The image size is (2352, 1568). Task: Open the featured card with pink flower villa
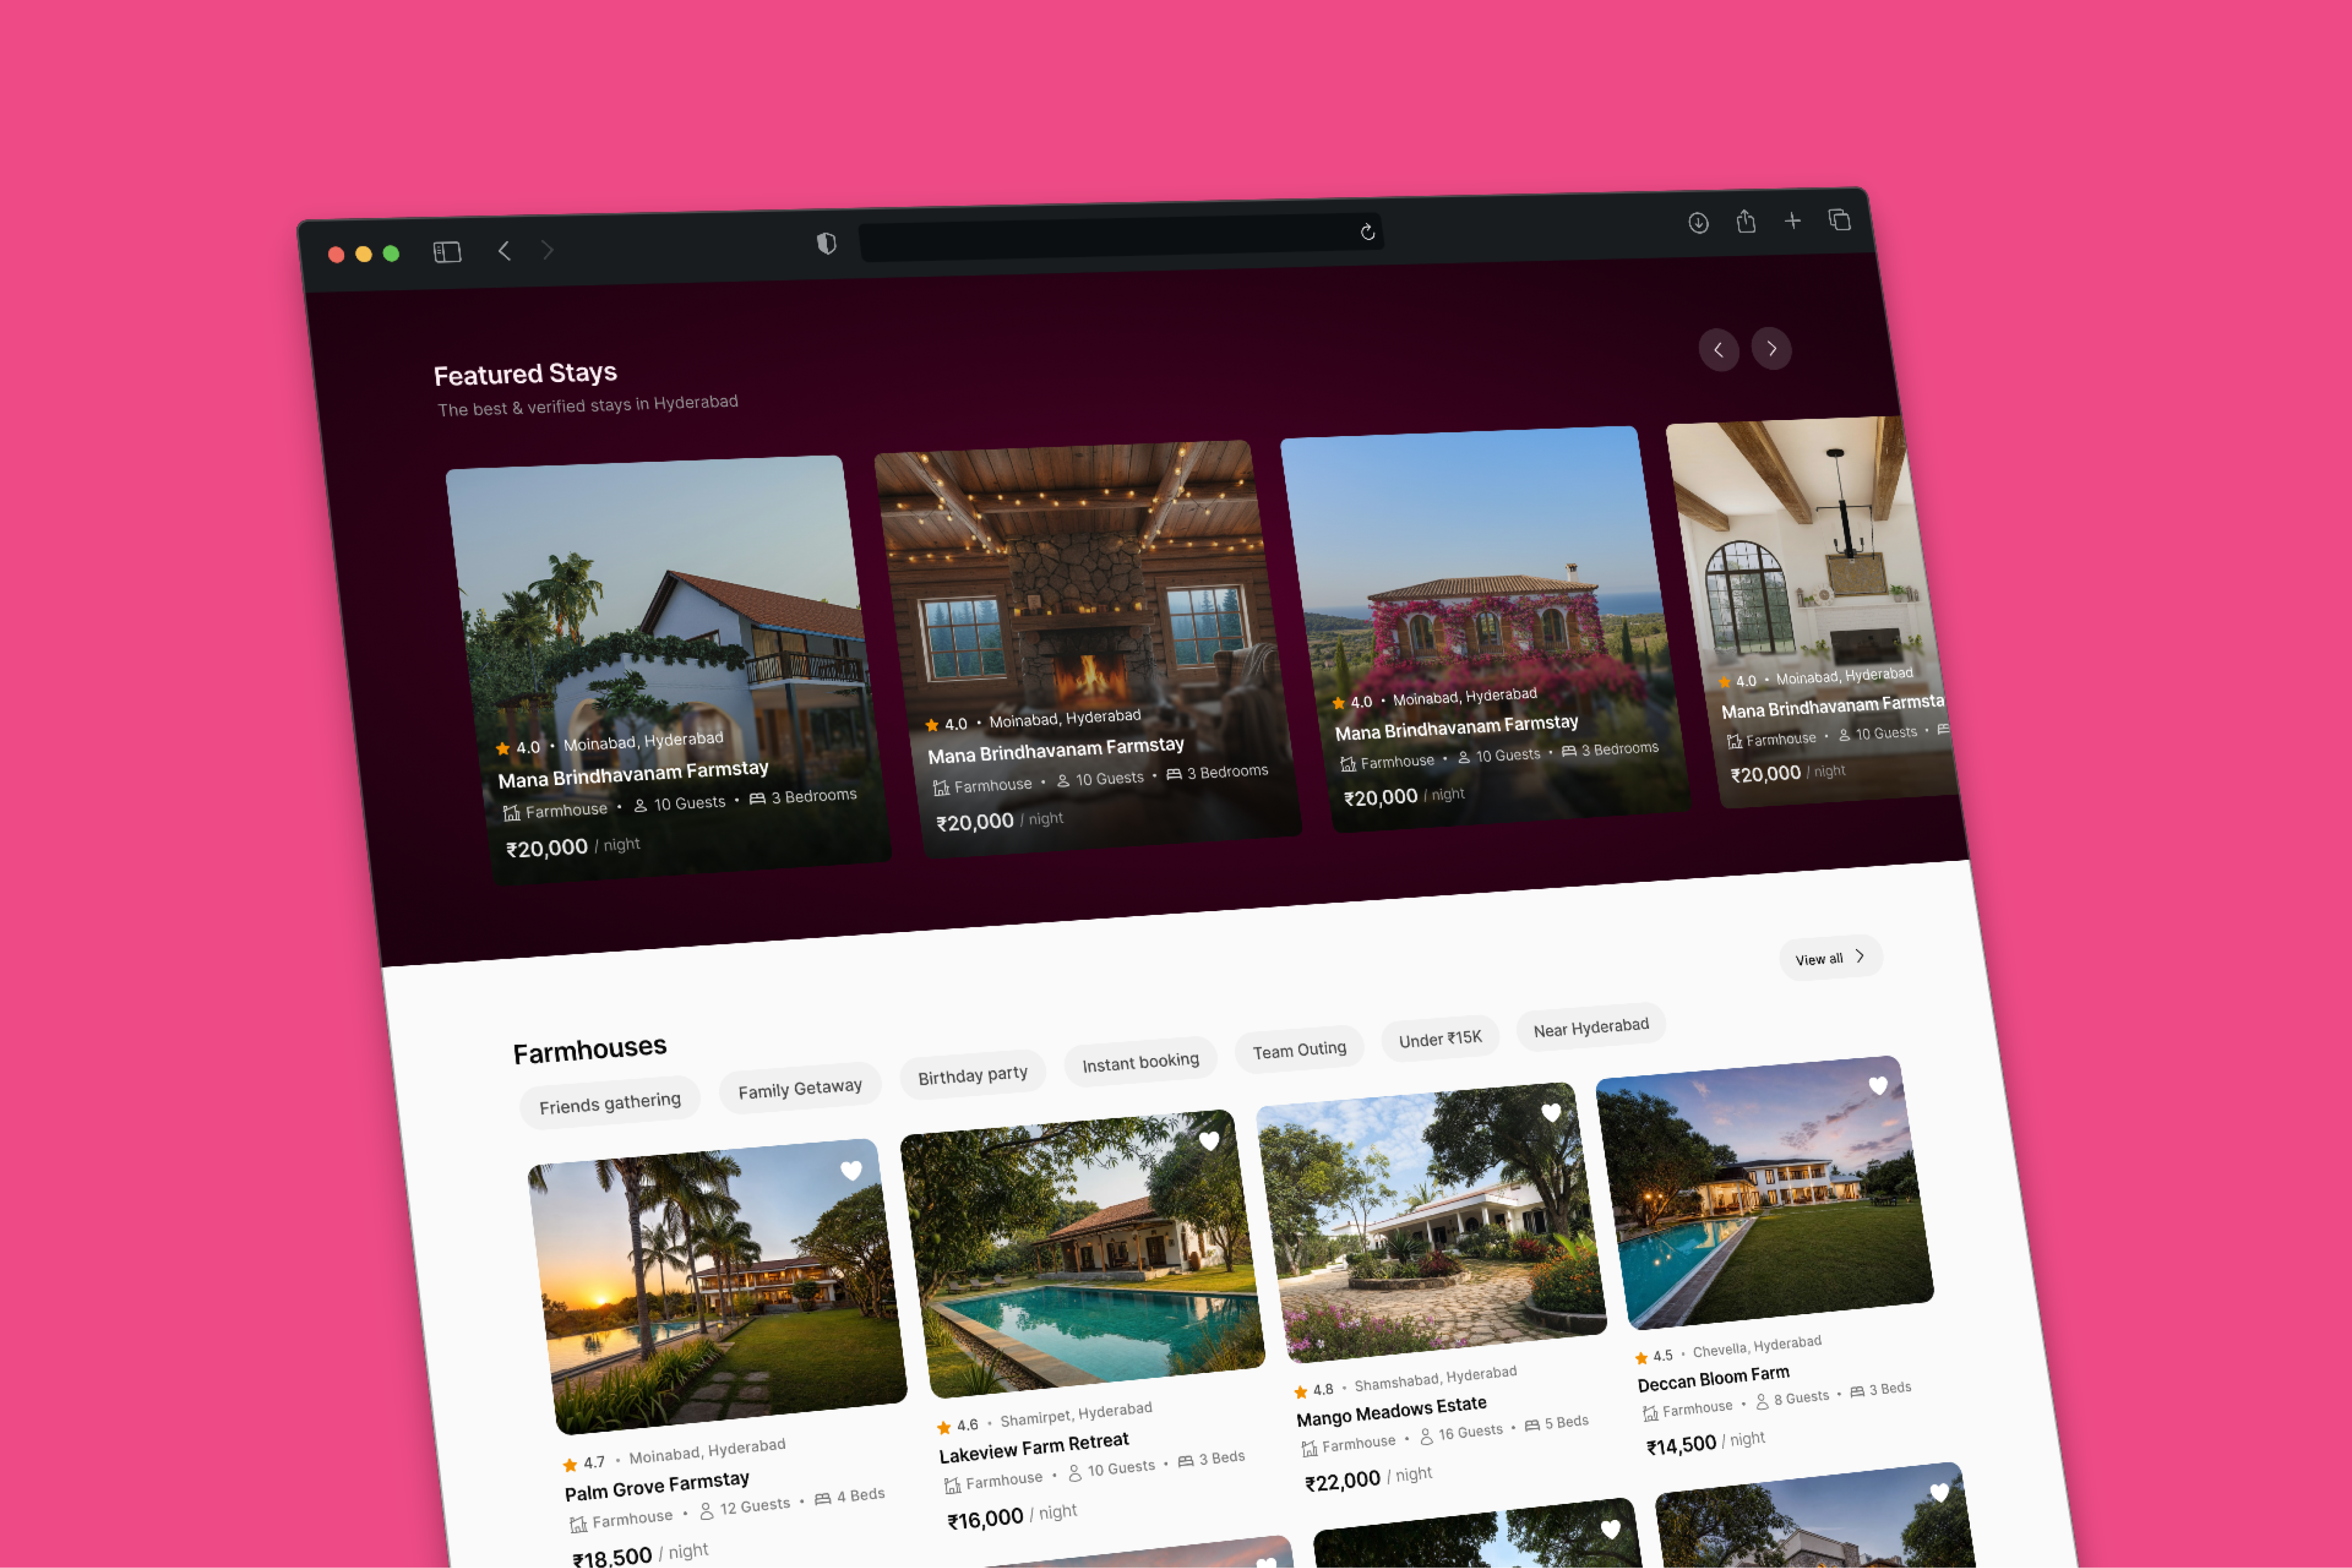(x=1485, y=628)
